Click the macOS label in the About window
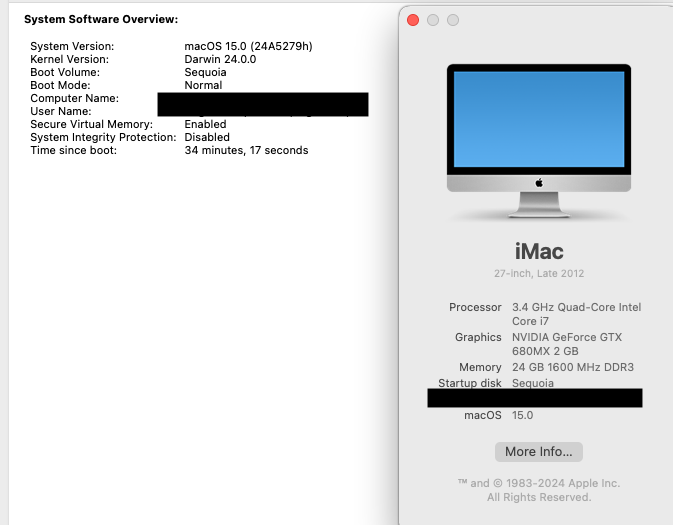 [x=483, y=416]
